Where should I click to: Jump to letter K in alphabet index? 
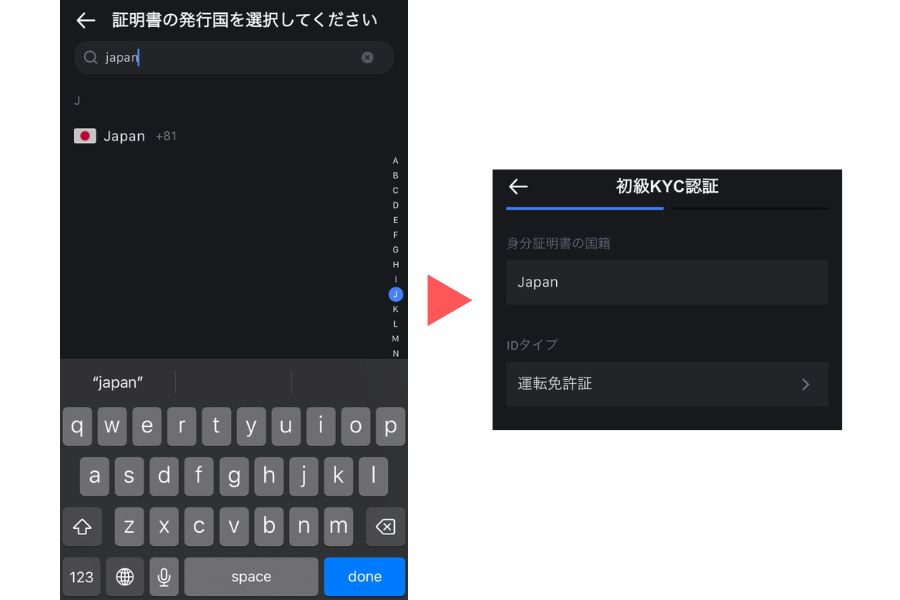tap(395, 309)
